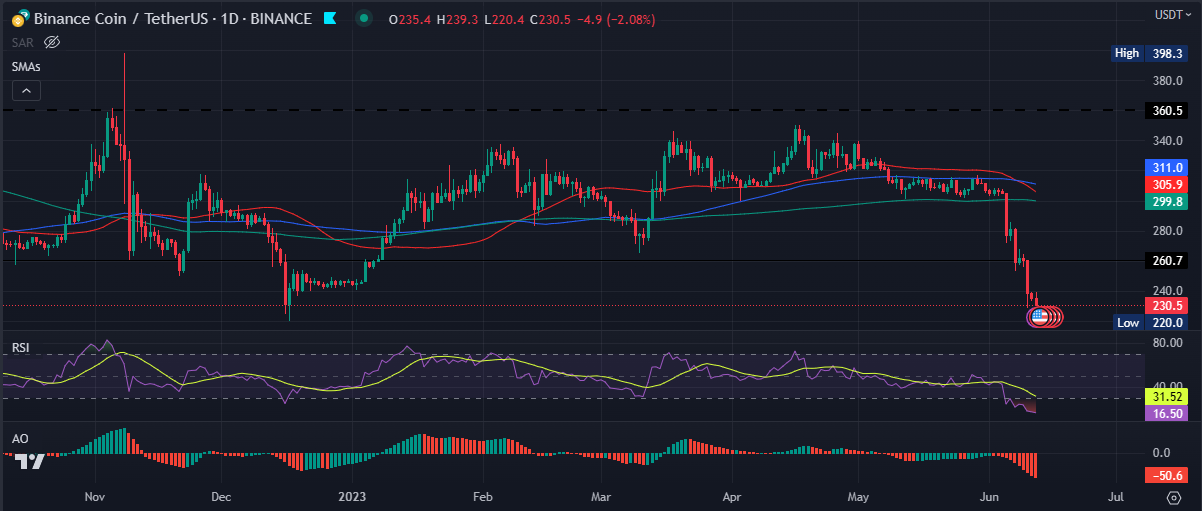The height and width of the screenshot is (511, 1202).
Task: Click the Jul label on time axis
Action: pyautogui.click(x=1117, y=497)
